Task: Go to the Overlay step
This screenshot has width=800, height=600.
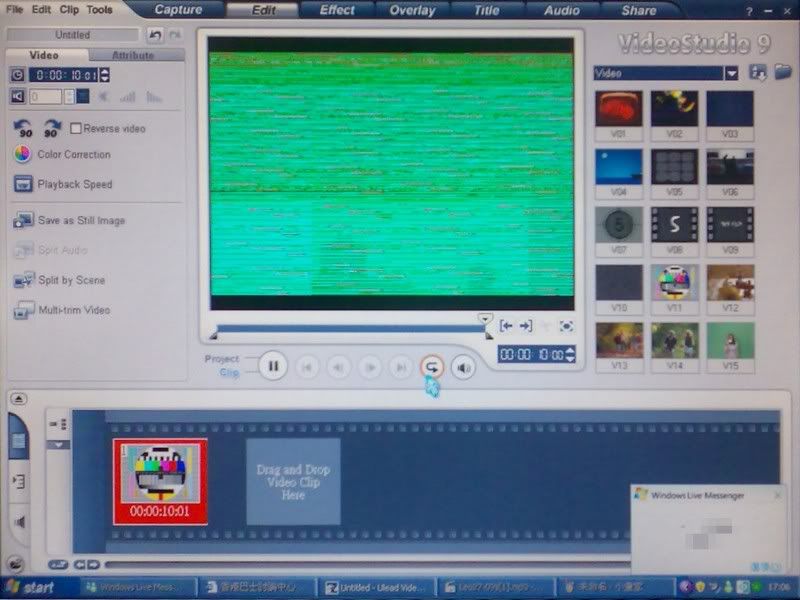Action: point(412,10)
